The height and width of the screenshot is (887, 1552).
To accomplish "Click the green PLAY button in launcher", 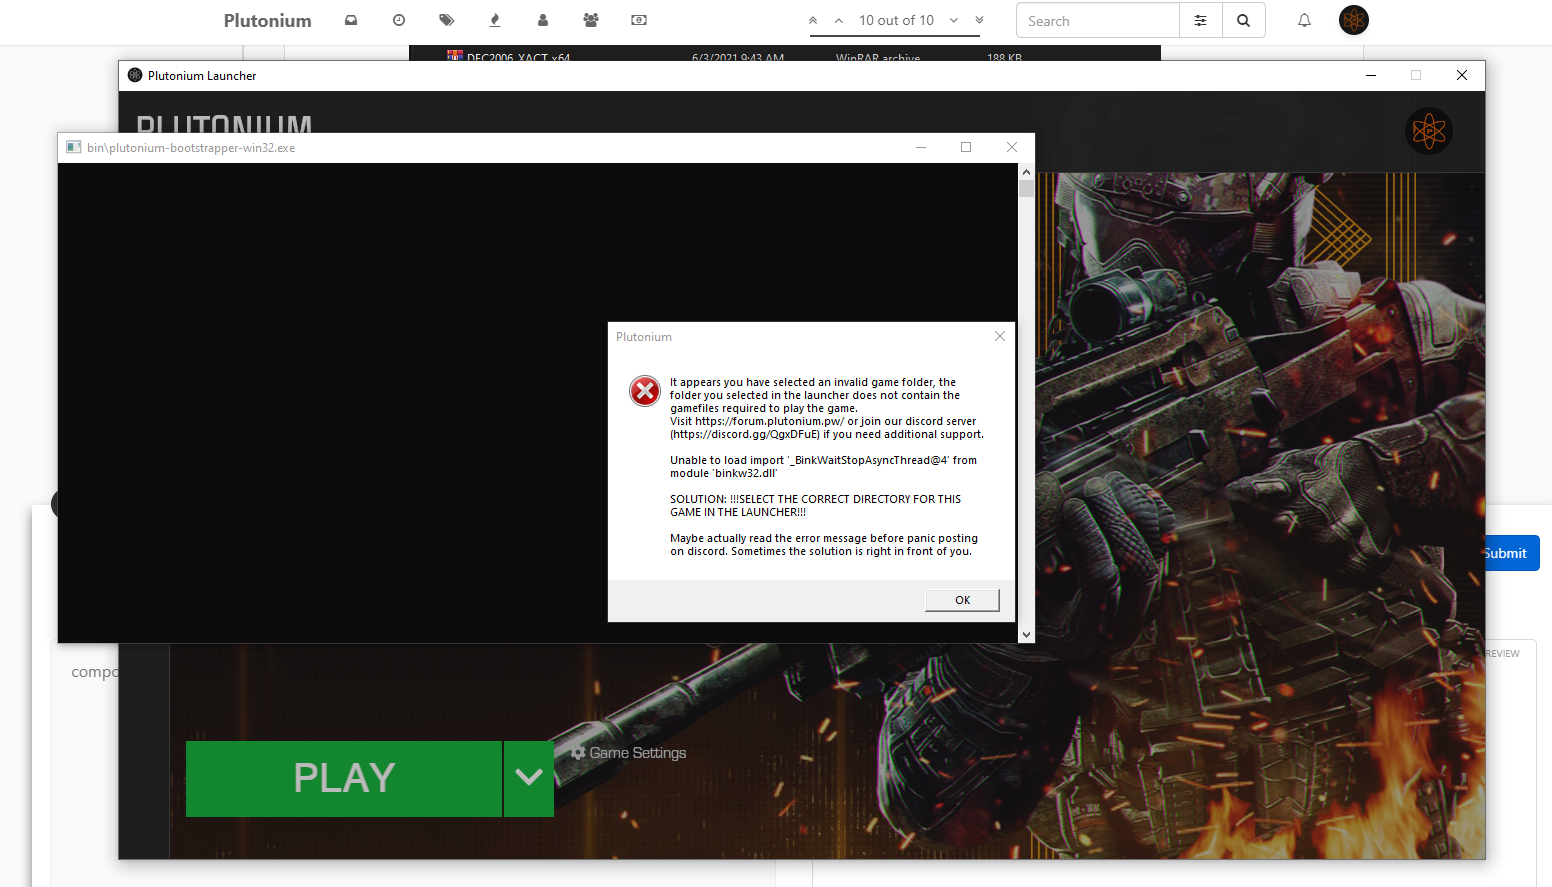I will 344,778.
